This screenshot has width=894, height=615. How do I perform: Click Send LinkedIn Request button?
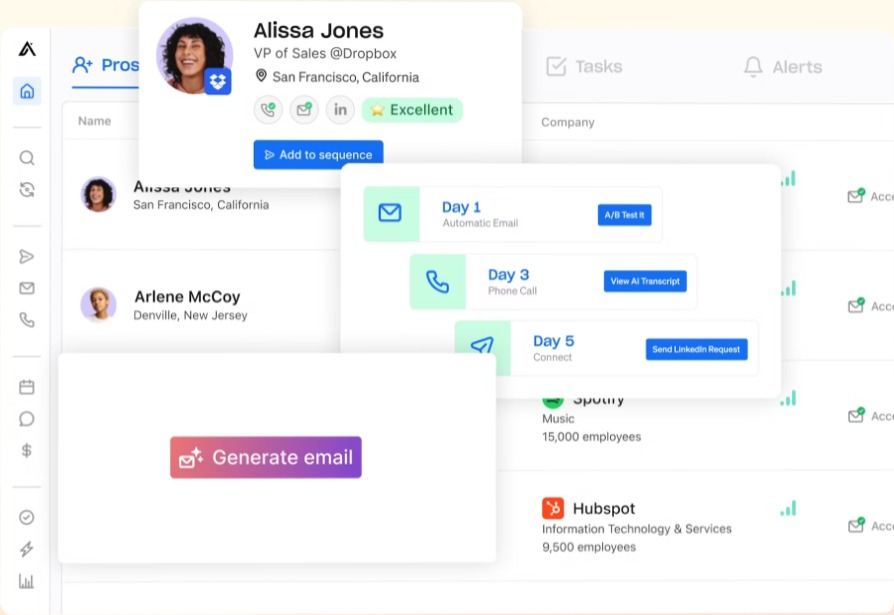click(696, 349)
